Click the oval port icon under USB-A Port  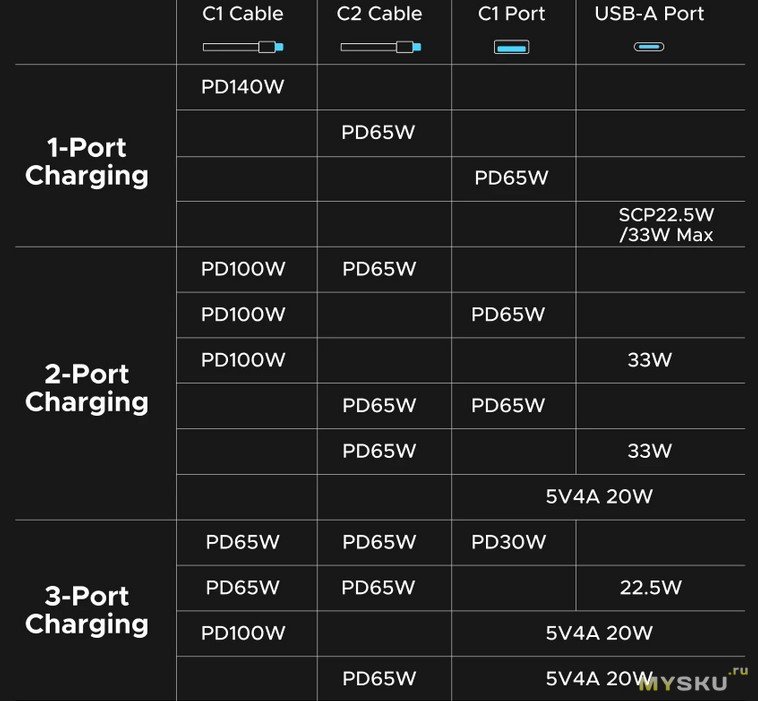click(649, 47)
